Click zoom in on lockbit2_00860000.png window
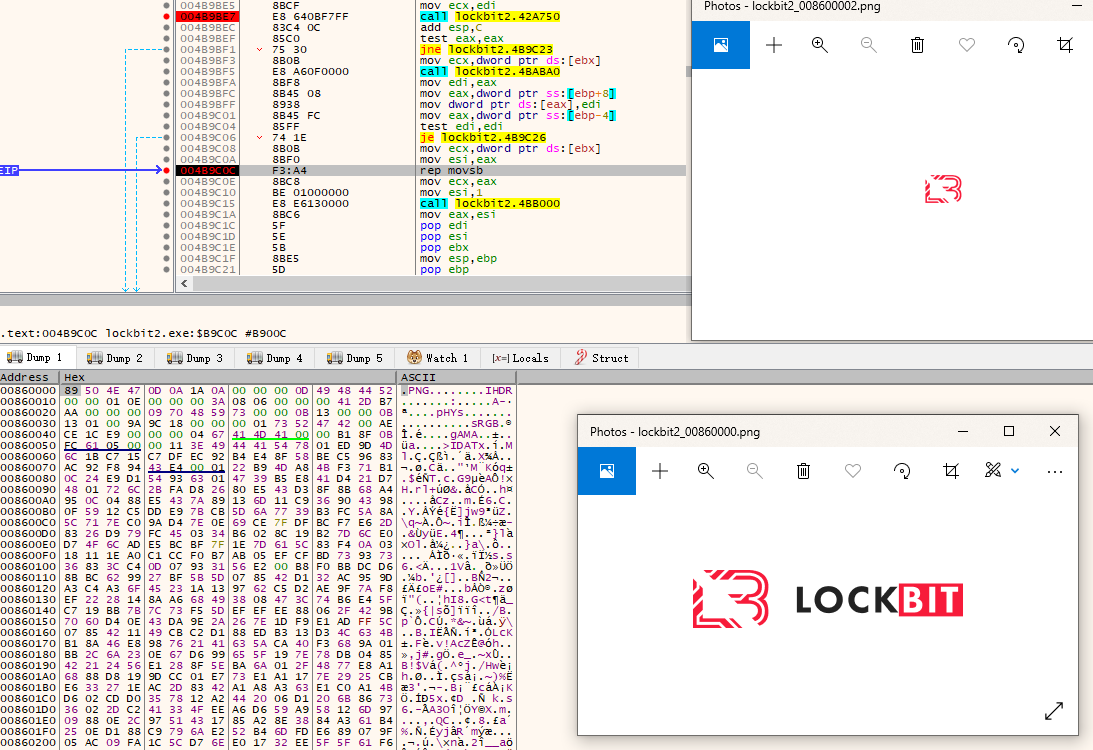1093x750 pixels. pyautogui.click(x=706, y=471)
